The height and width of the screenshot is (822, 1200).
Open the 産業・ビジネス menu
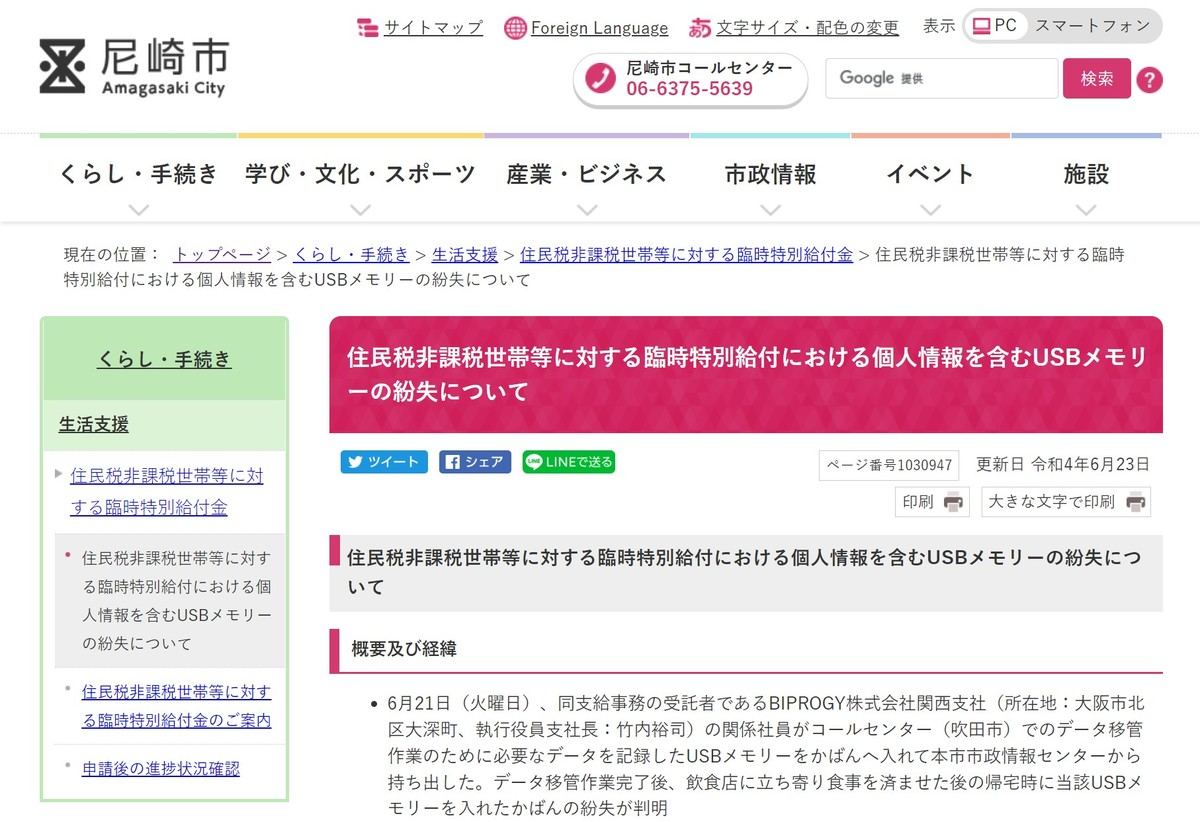coord(587,174)
